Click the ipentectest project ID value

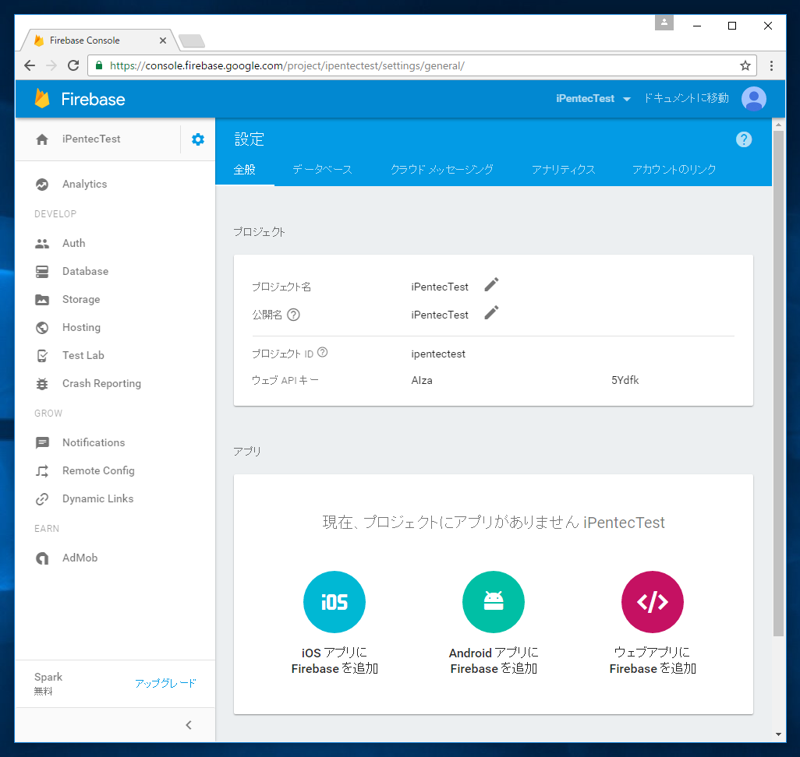438,354
